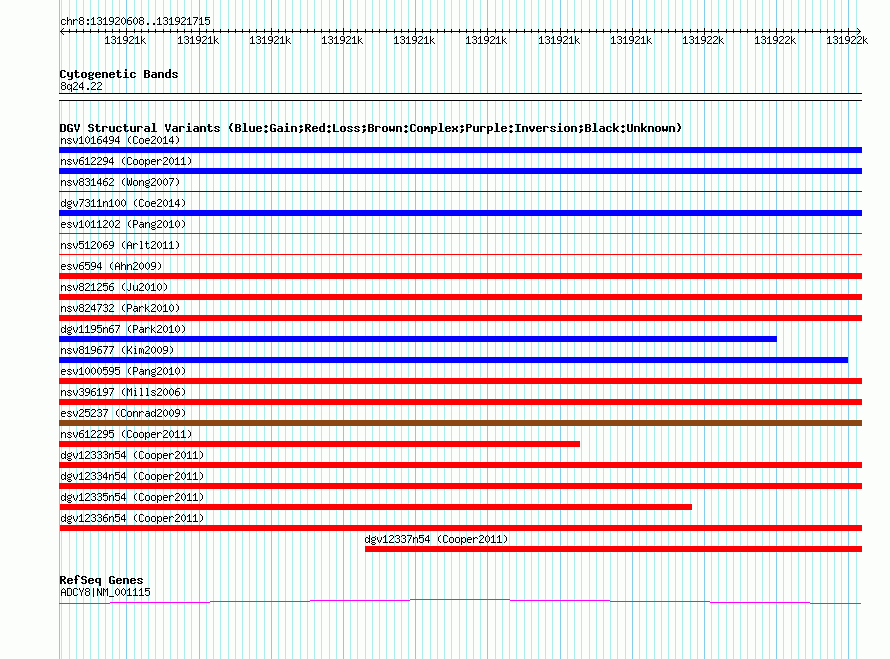Click the Cytogenetic Bands track title

tap(119, 74)
